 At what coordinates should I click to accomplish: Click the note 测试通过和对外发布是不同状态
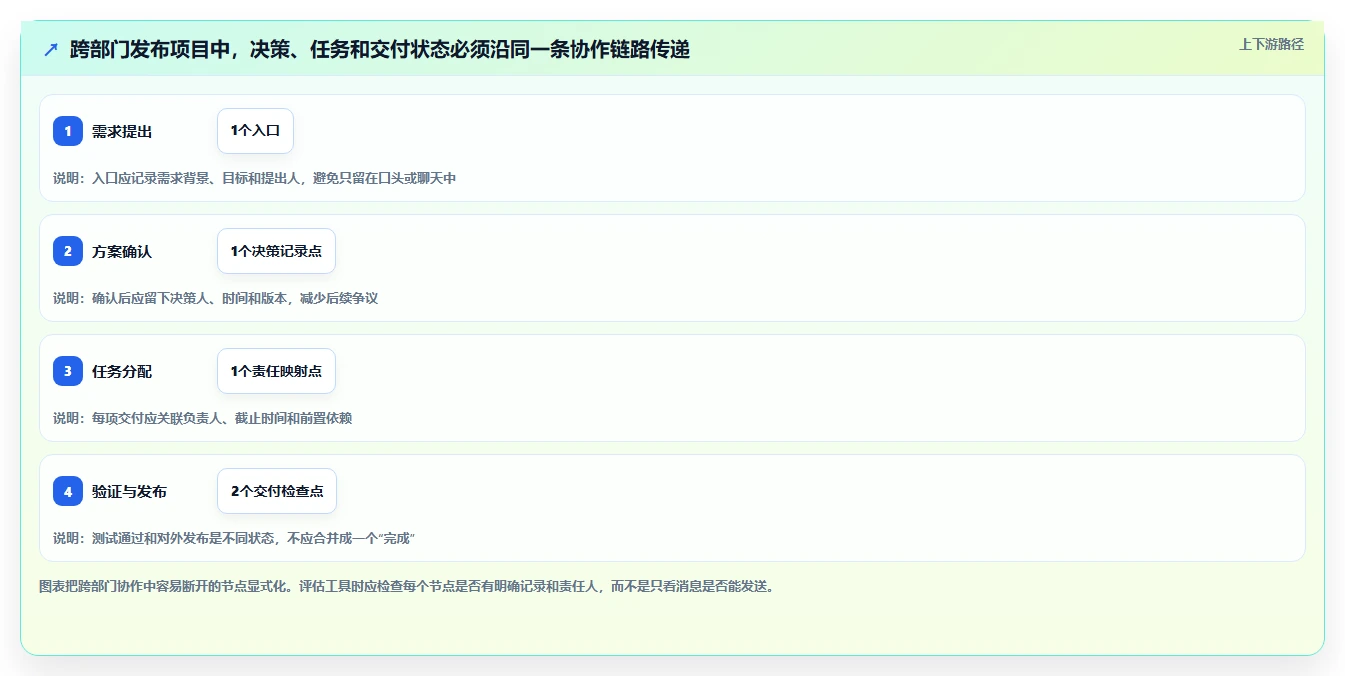click(234, 538)
